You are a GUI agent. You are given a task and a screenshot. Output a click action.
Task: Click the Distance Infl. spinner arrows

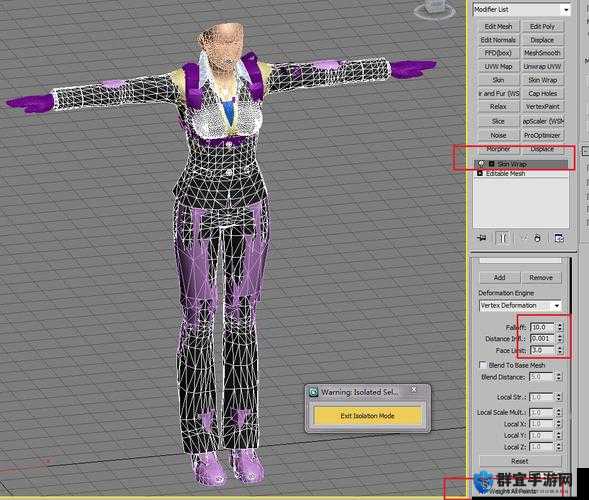click(x=560, y=339)
